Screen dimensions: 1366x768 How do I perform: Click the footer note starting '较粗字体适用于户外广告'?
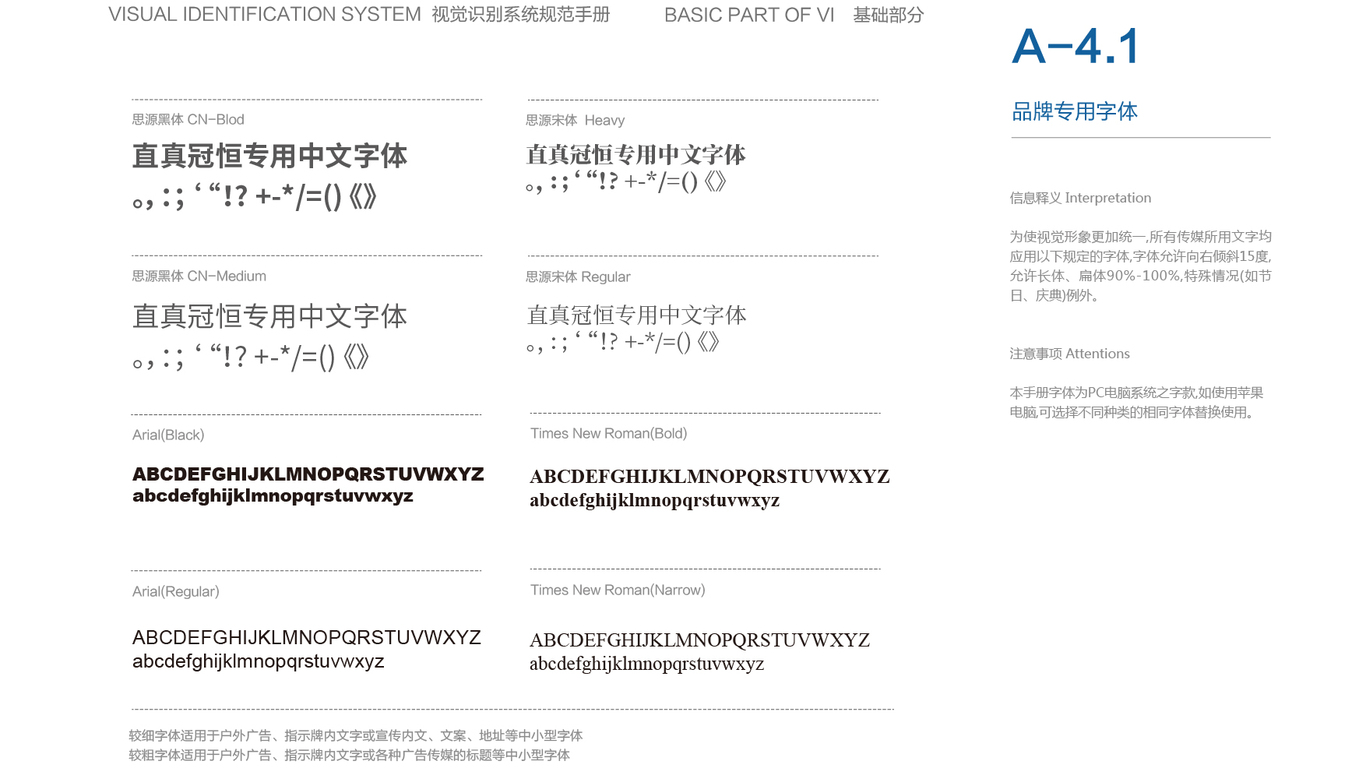pyautogui.click(x=349, y=755)
